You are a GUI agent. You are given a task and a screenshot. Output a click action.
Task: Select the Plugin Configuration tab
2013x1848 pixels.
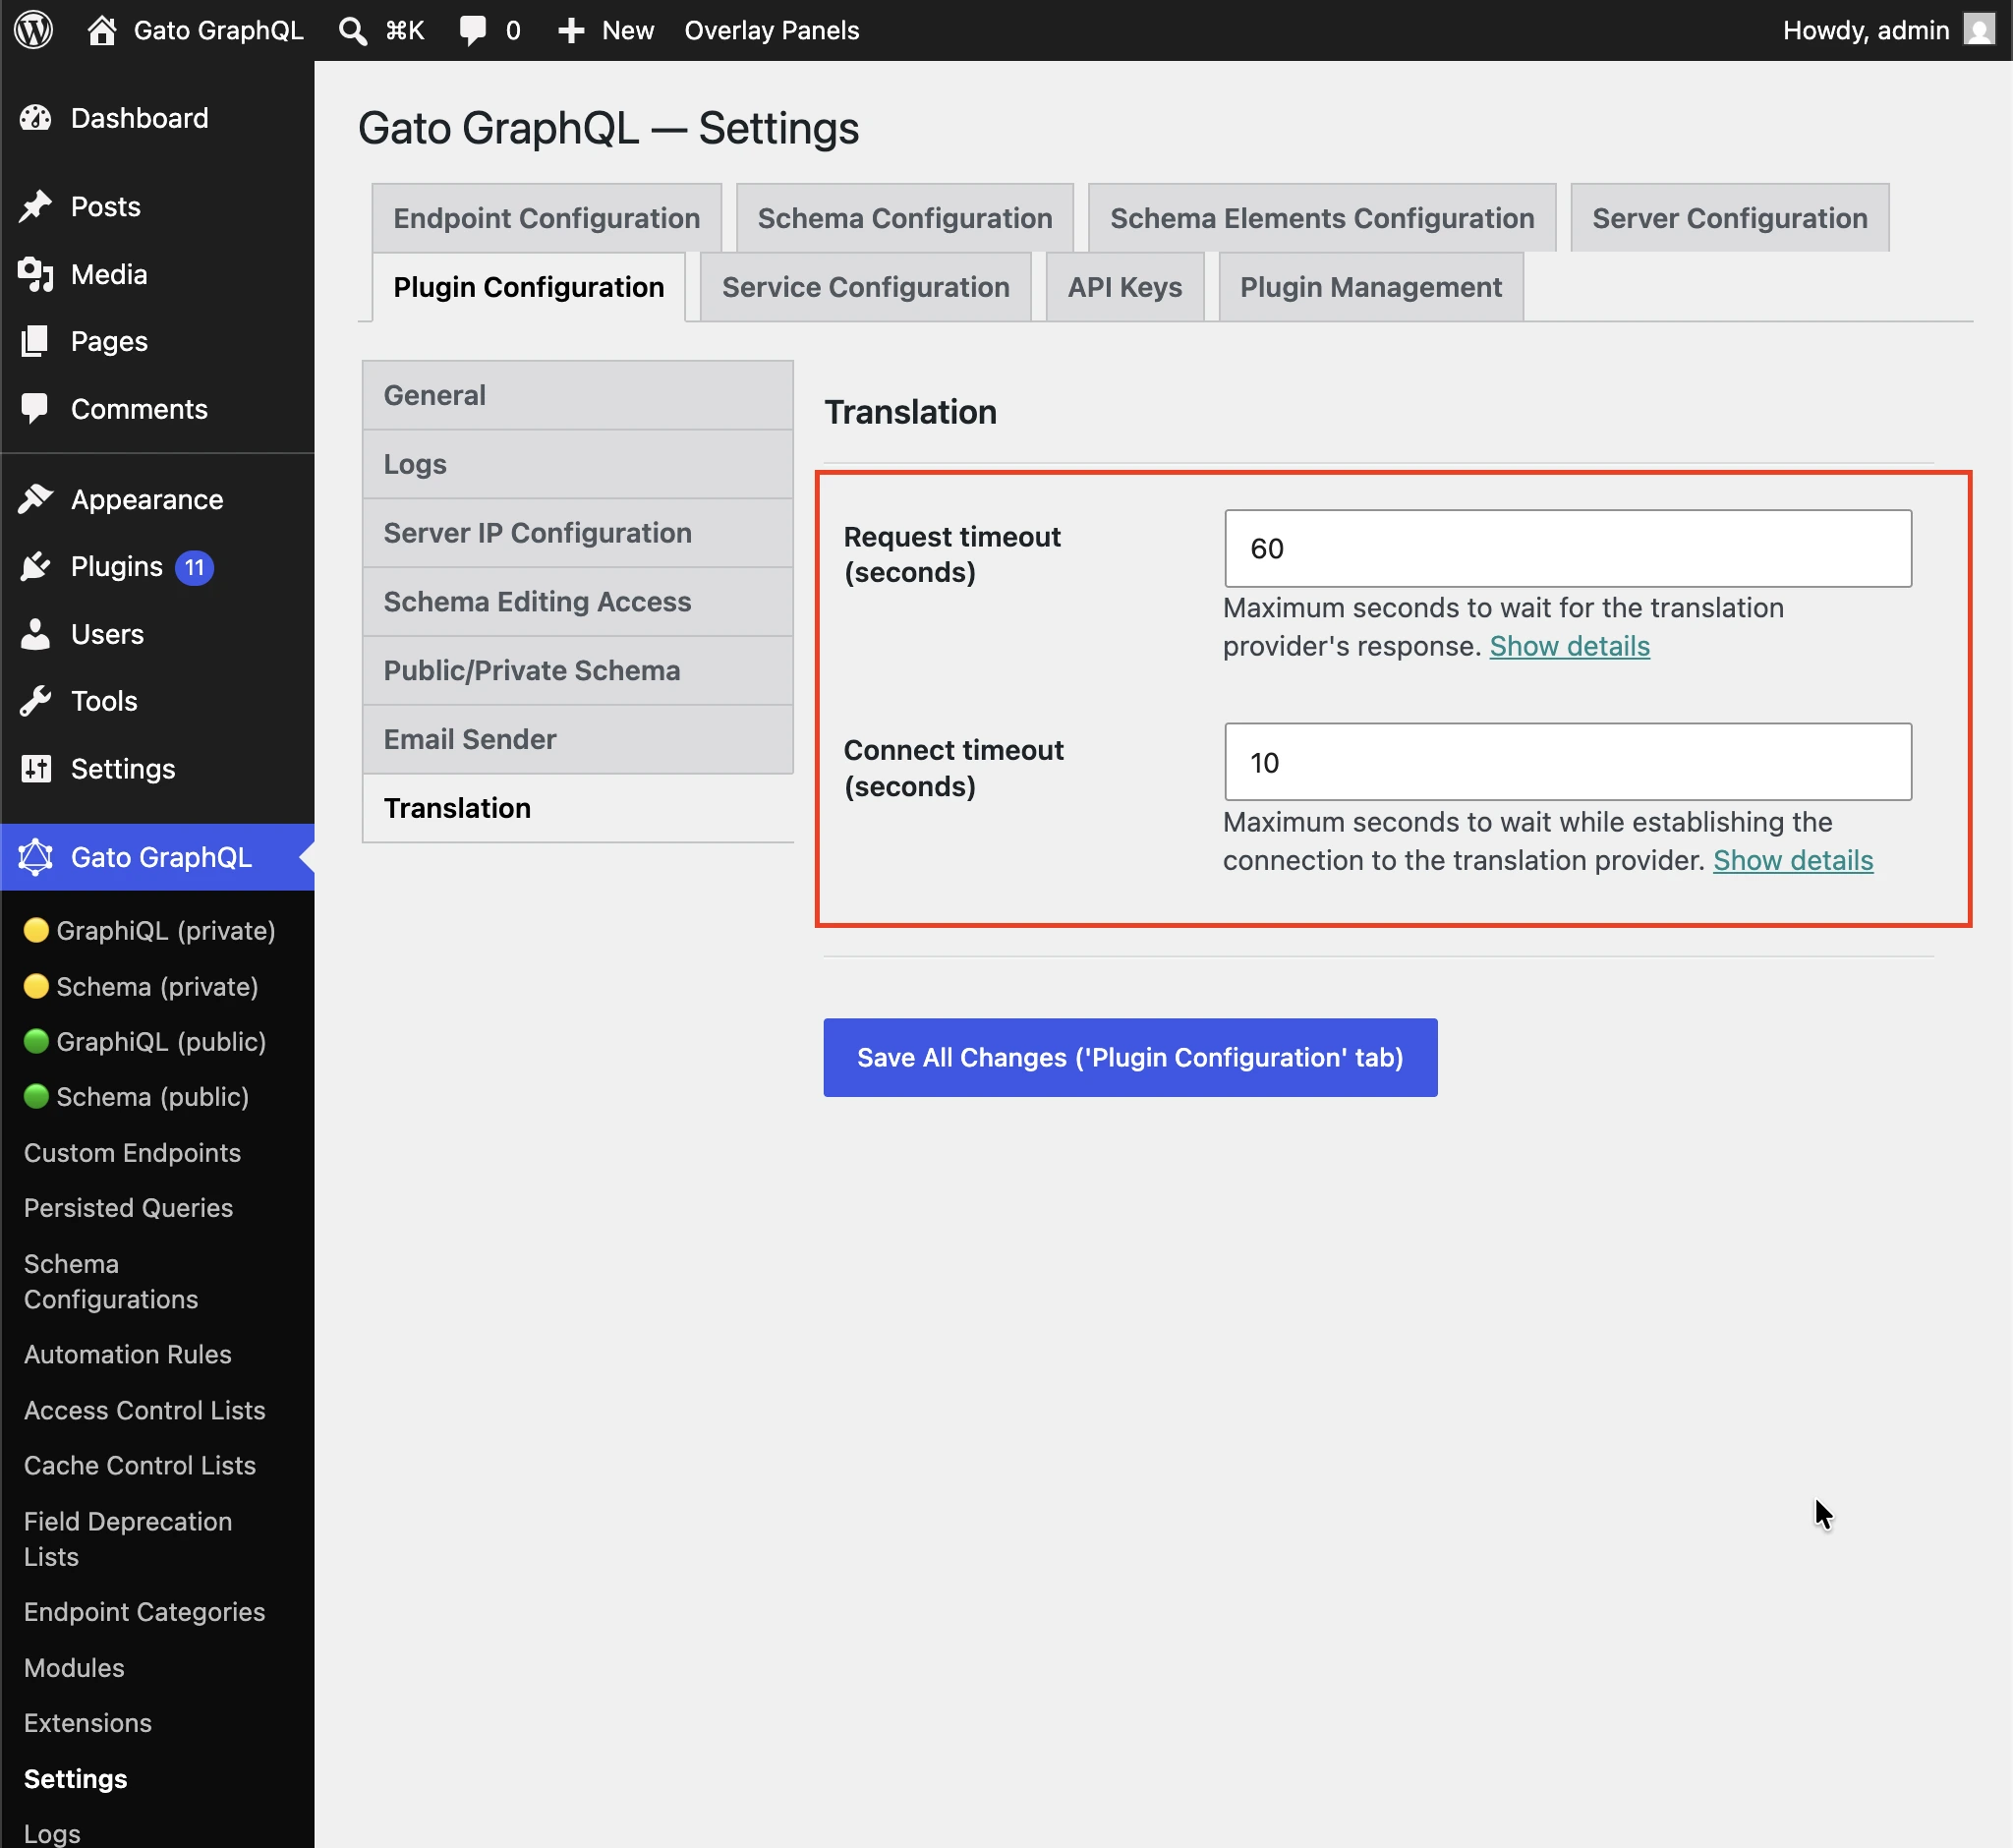(x=529, y=287)
